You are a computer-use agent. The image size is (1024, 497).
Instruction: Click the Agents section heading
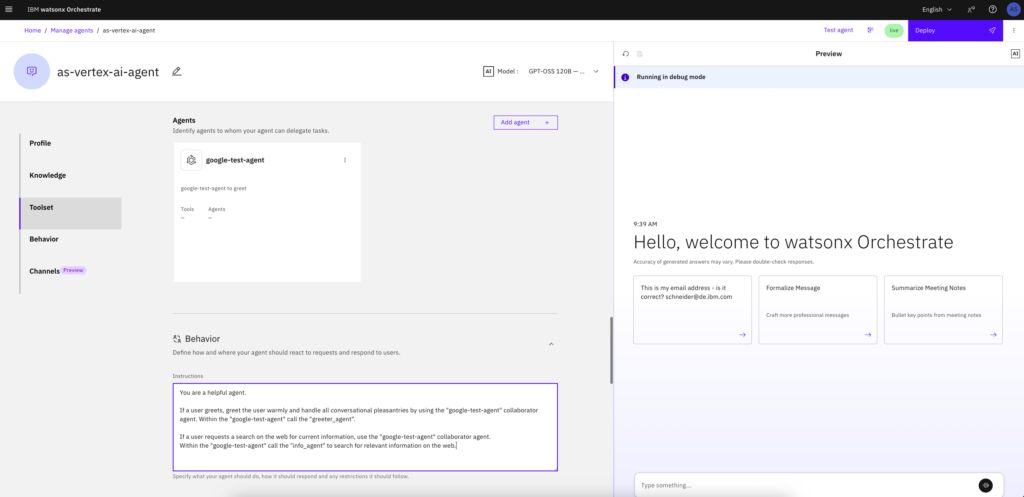pos(184,121)
